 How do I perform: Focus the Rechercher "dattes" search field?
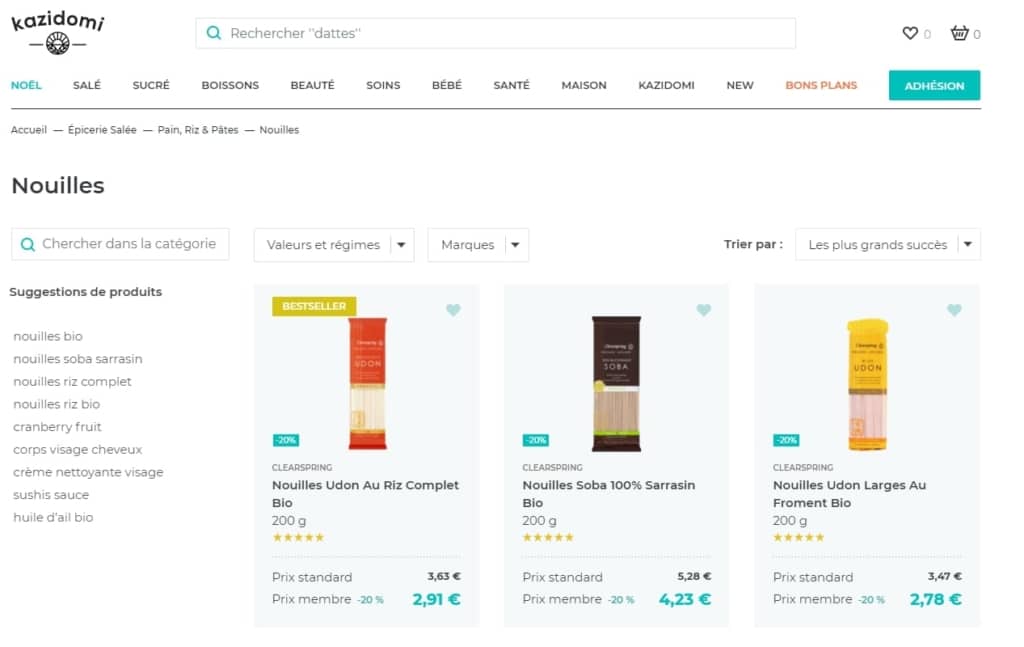coord(496,33)
